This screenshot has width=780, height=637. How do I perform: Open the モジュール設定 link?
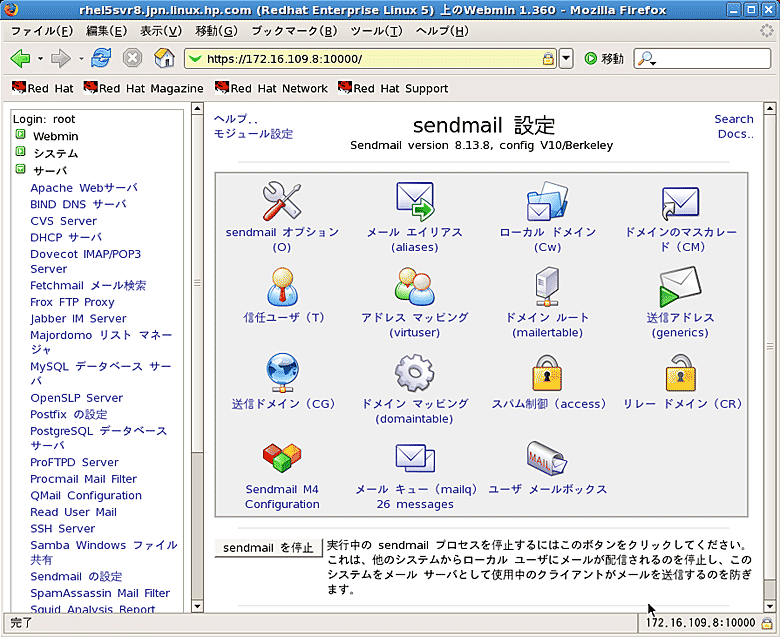253,134
